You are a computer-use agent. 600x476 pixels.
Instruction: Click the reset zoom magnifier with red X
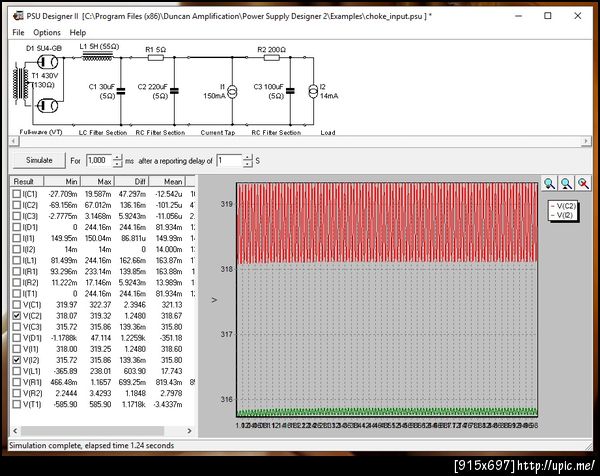coord(583,183)
